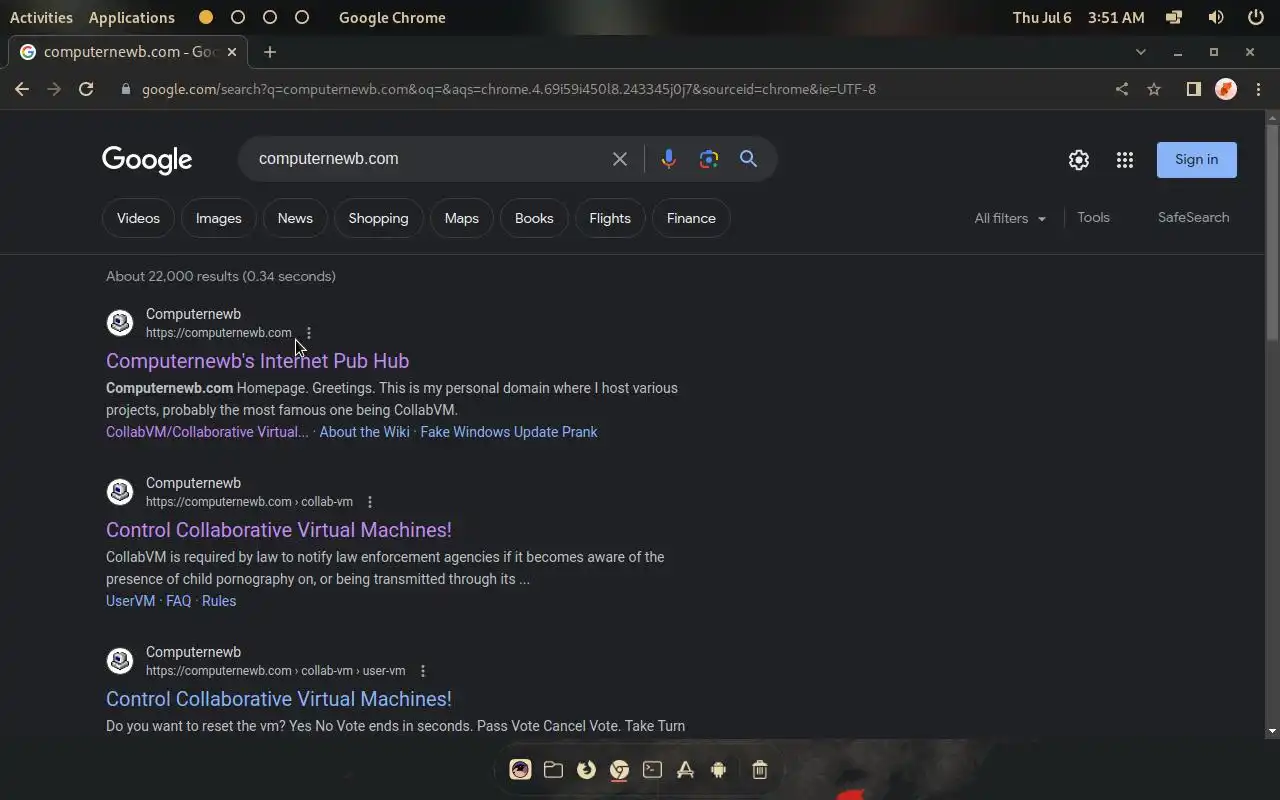Go to the Google logo homepage
The image size is (1280, 800).
click(x=147, y=160)
